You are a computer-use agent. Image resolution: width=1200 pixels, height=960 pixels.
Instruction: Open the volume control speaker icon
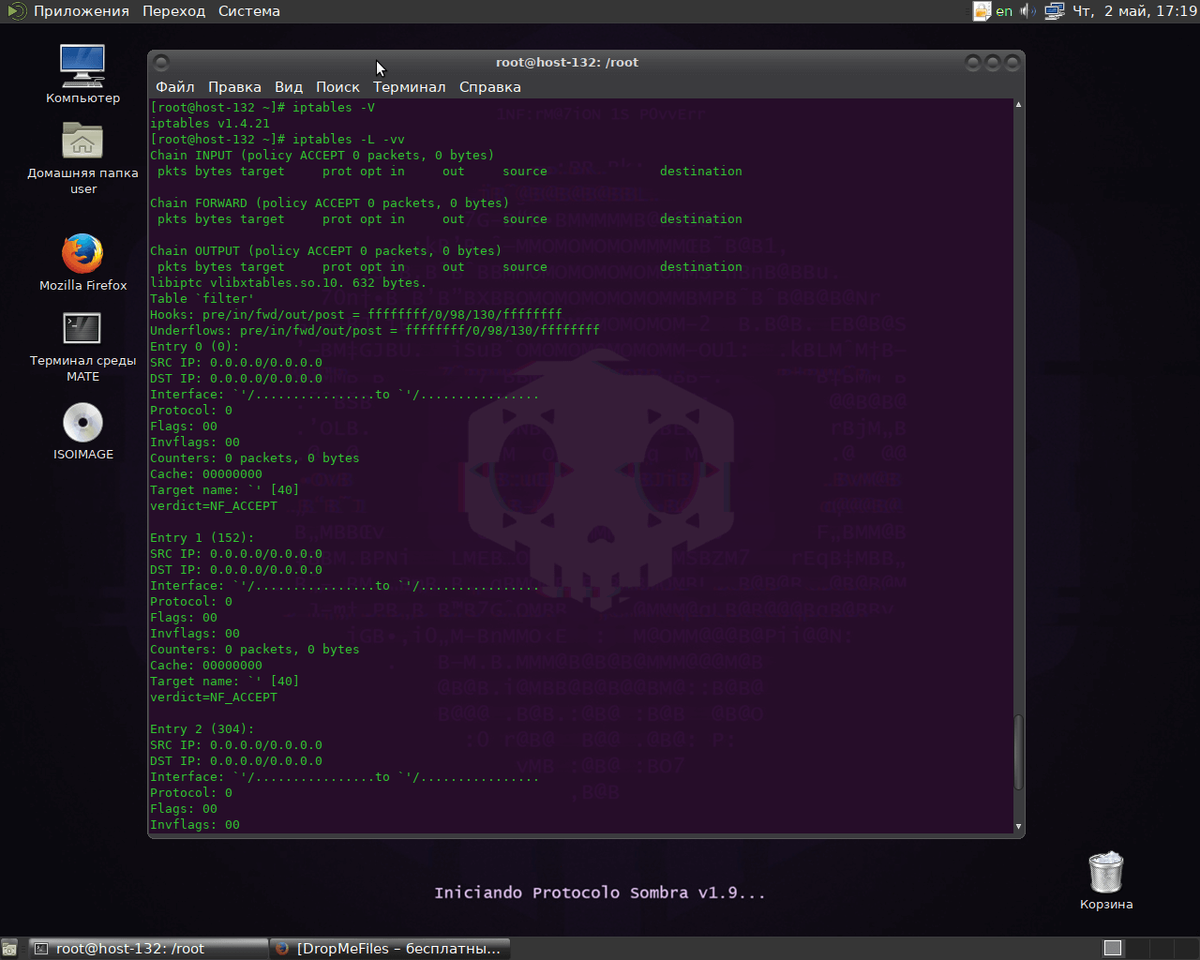[x=1029, y=11]
